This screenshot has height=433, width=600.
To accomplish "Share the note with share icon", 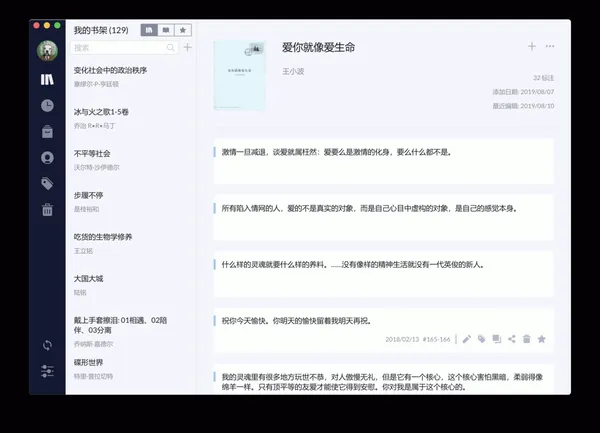I will [x=512, y=339].
